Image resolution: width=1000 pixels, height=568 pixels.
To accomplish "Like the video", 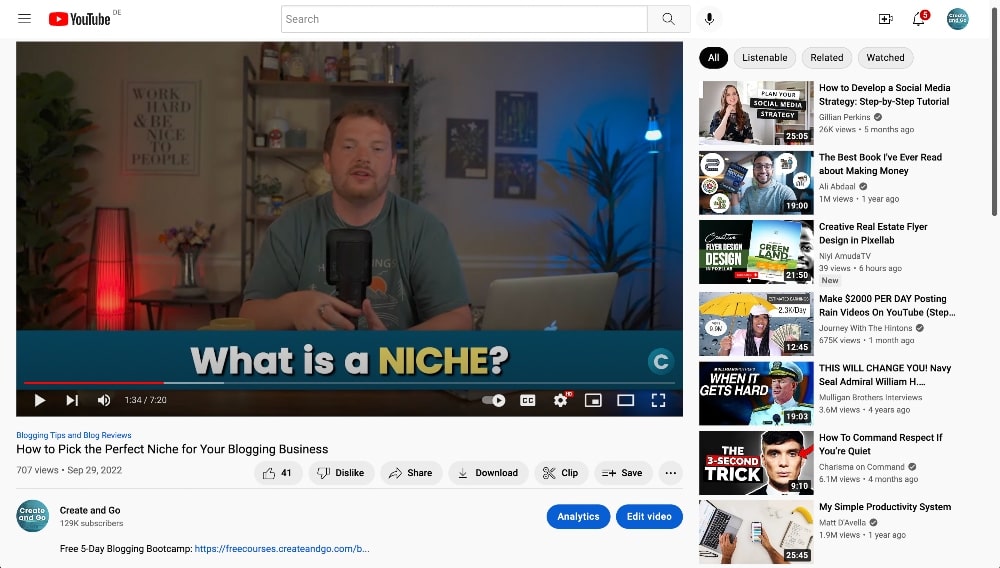I will tap(277, 473).
